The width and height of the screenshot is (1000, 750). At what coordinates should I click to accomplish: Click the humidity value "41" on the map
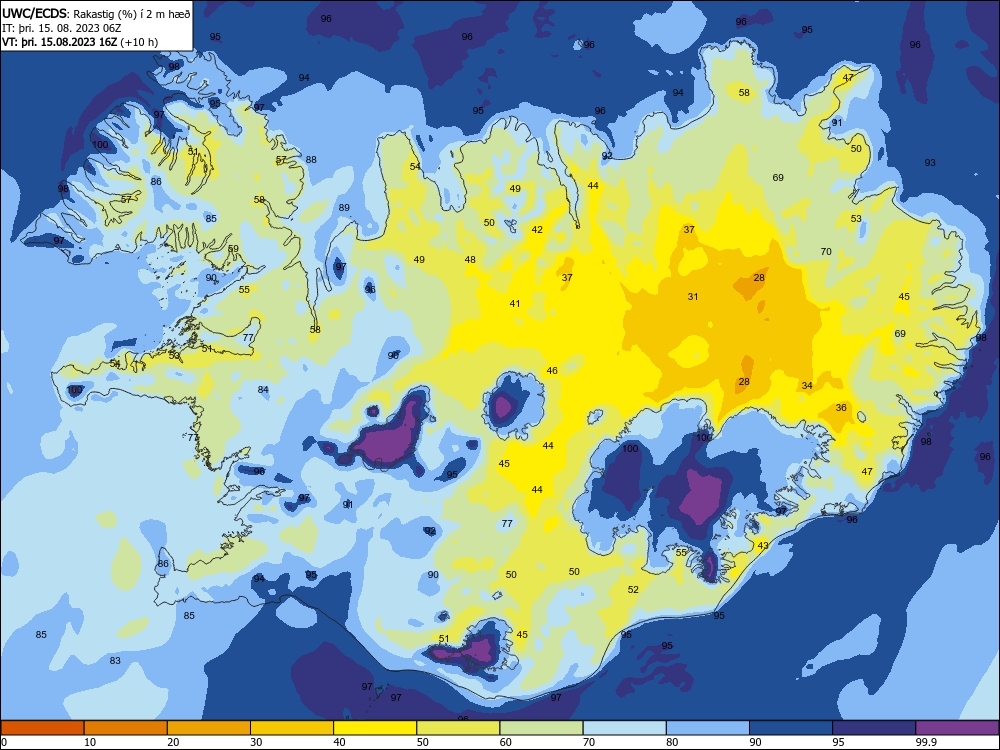click(x=515, y=304)
